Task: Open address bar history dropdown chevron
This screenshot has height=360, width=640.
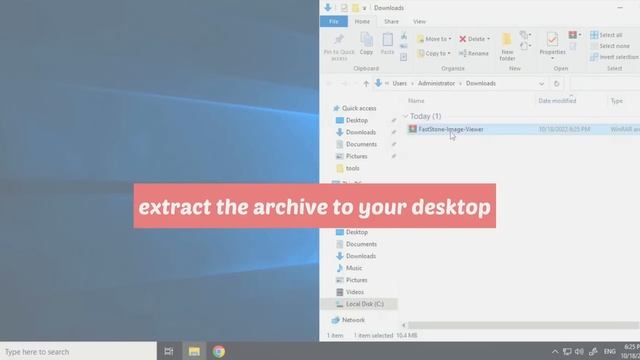Action: (542, 84)
